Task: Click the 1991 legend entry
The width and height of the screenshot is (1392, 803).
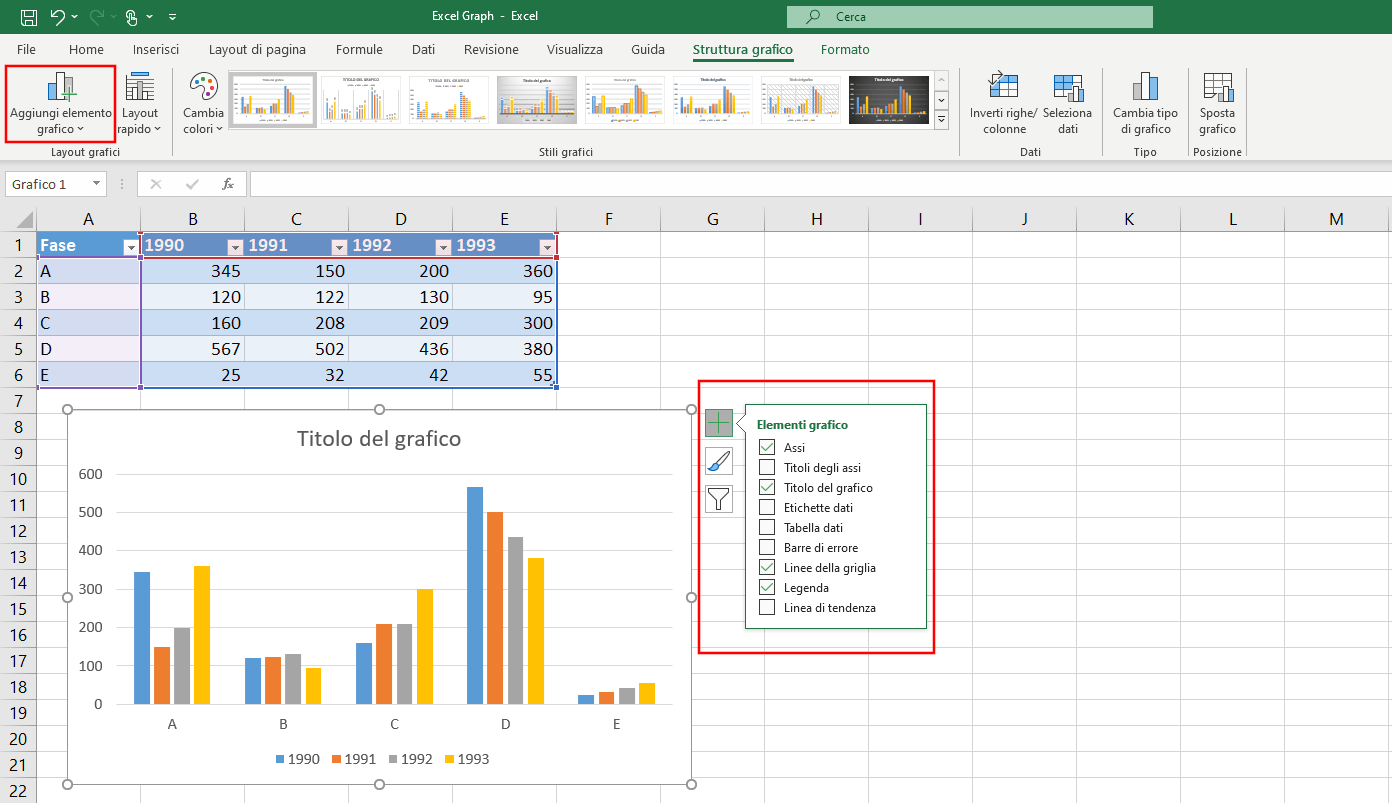Action: 354,759
